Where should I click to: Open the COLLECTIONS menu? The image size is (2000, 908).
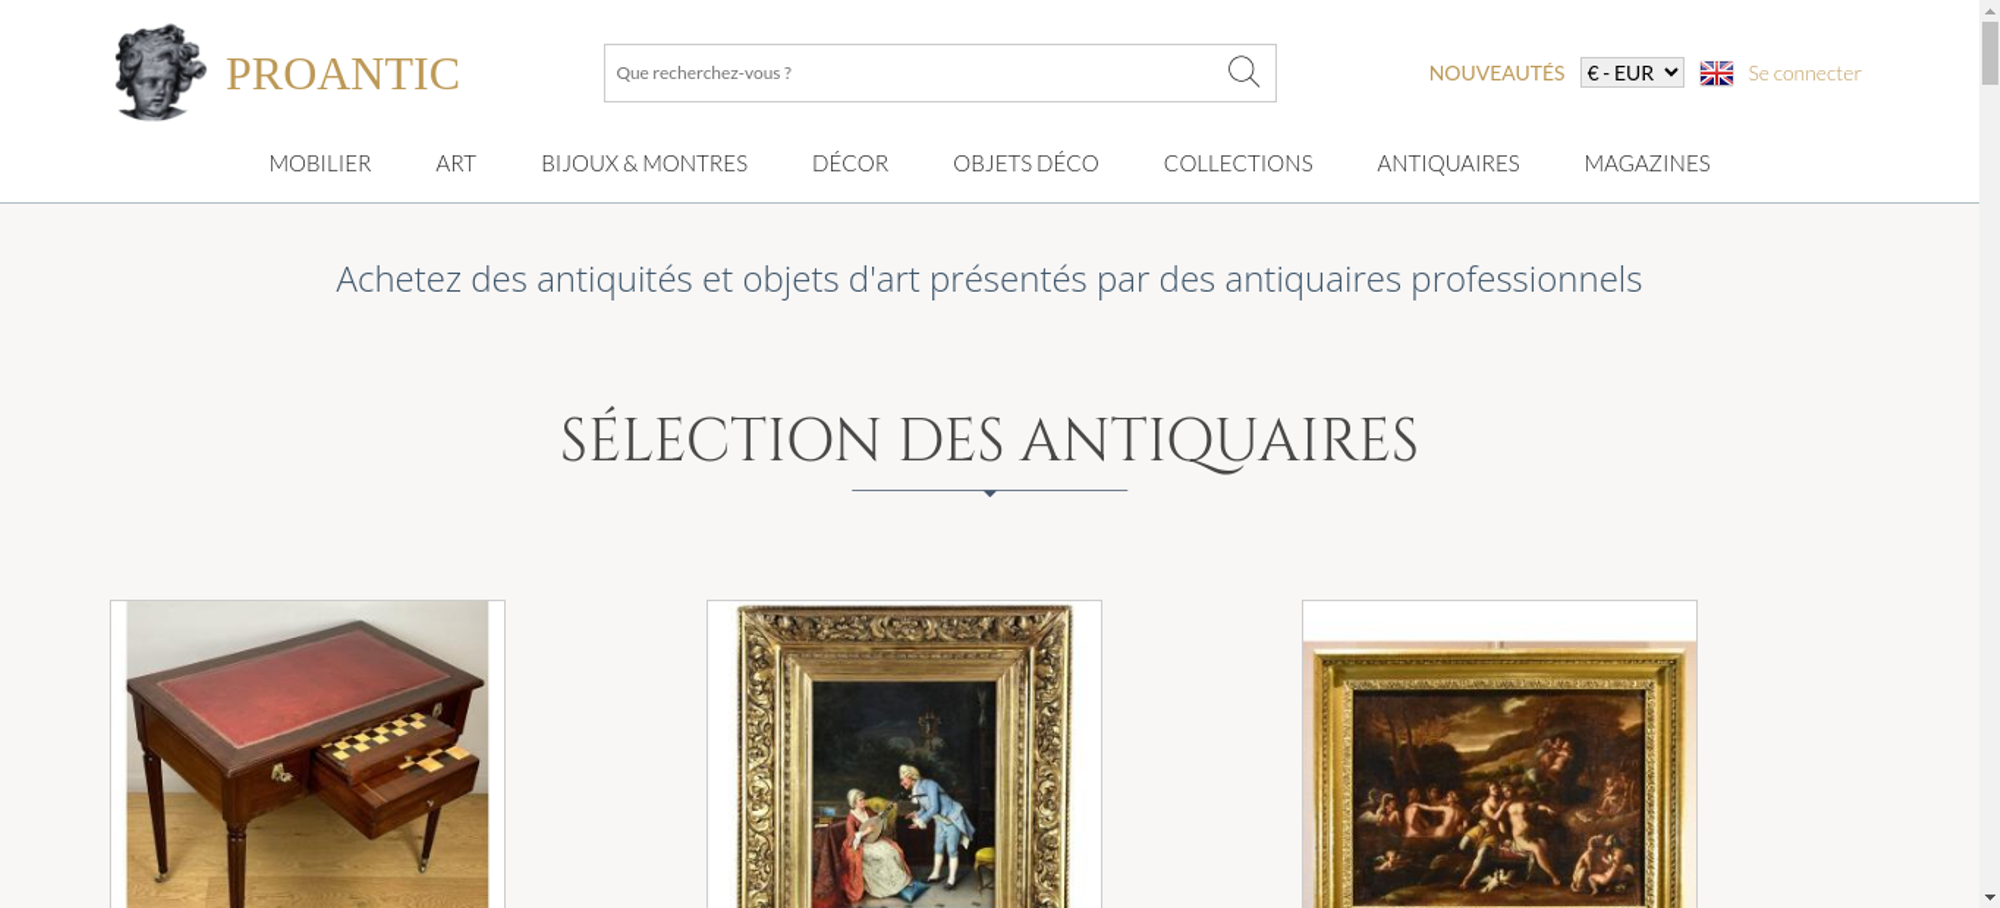click(1238, 163)
